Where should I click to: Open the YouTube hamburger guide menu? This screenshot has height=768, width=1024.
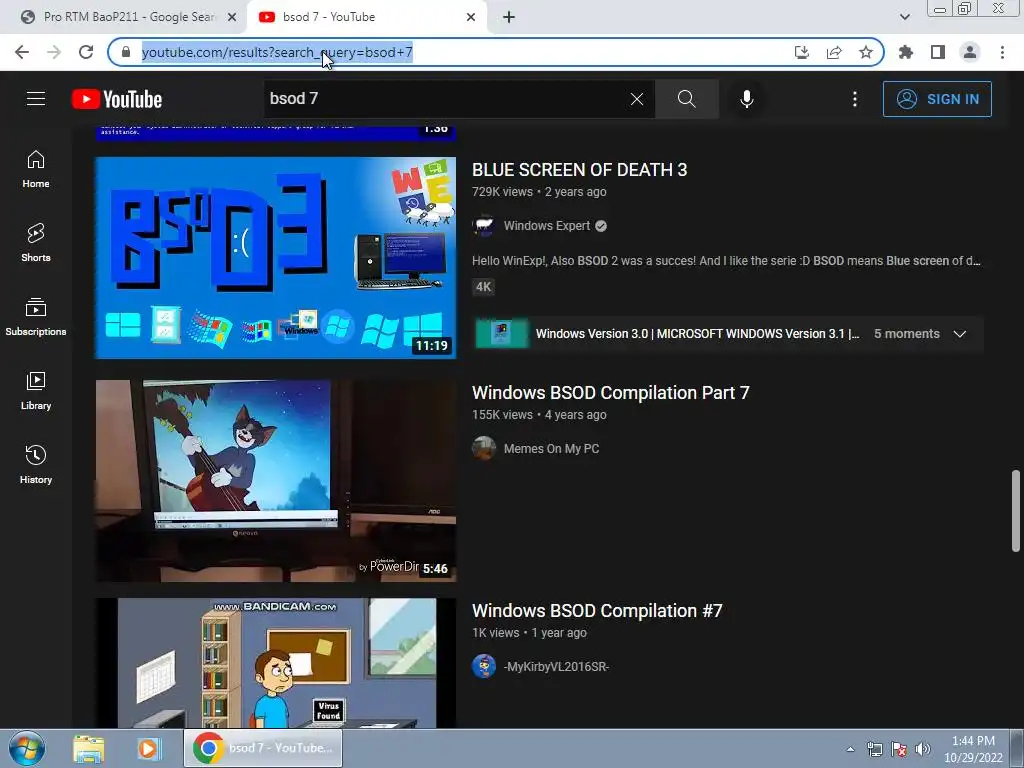[x=36, y=99]
